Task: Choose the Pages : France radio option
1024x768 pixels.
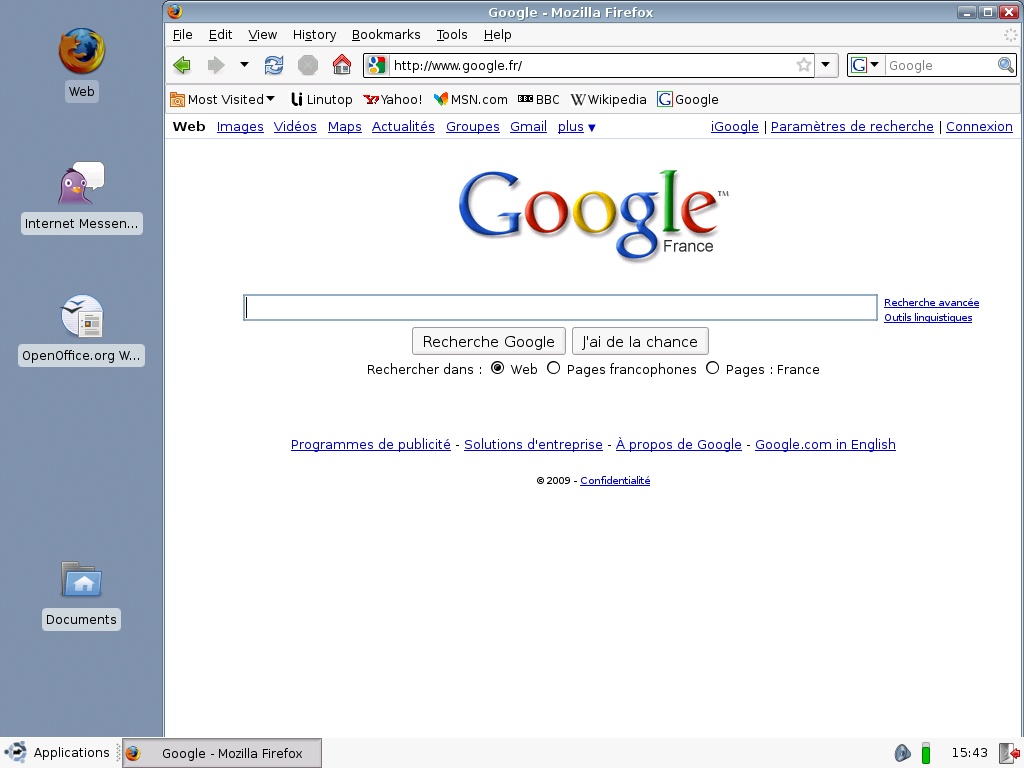Action: pos(712,368)
